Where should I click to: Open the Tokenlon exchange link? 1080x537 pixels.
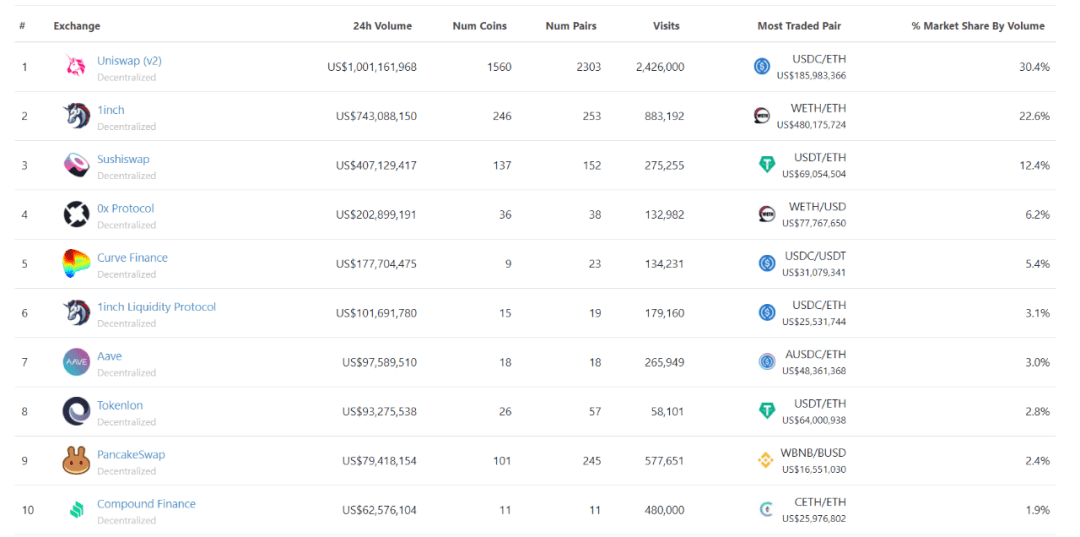click(x=120, y=406)
